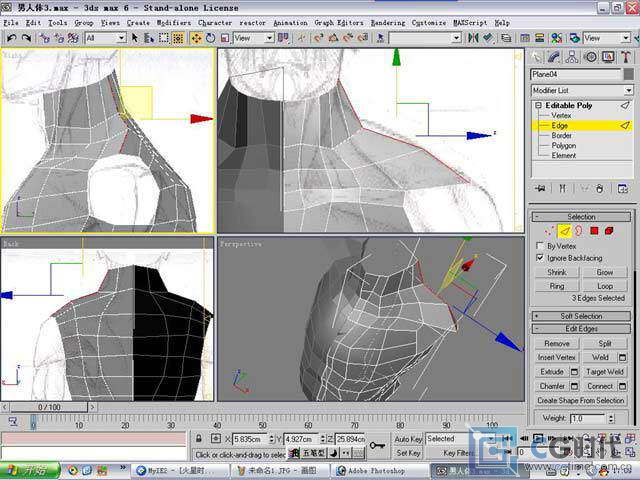Open the Graph Editors menu
Screen dimensions: 640x480
pos(338,22)
